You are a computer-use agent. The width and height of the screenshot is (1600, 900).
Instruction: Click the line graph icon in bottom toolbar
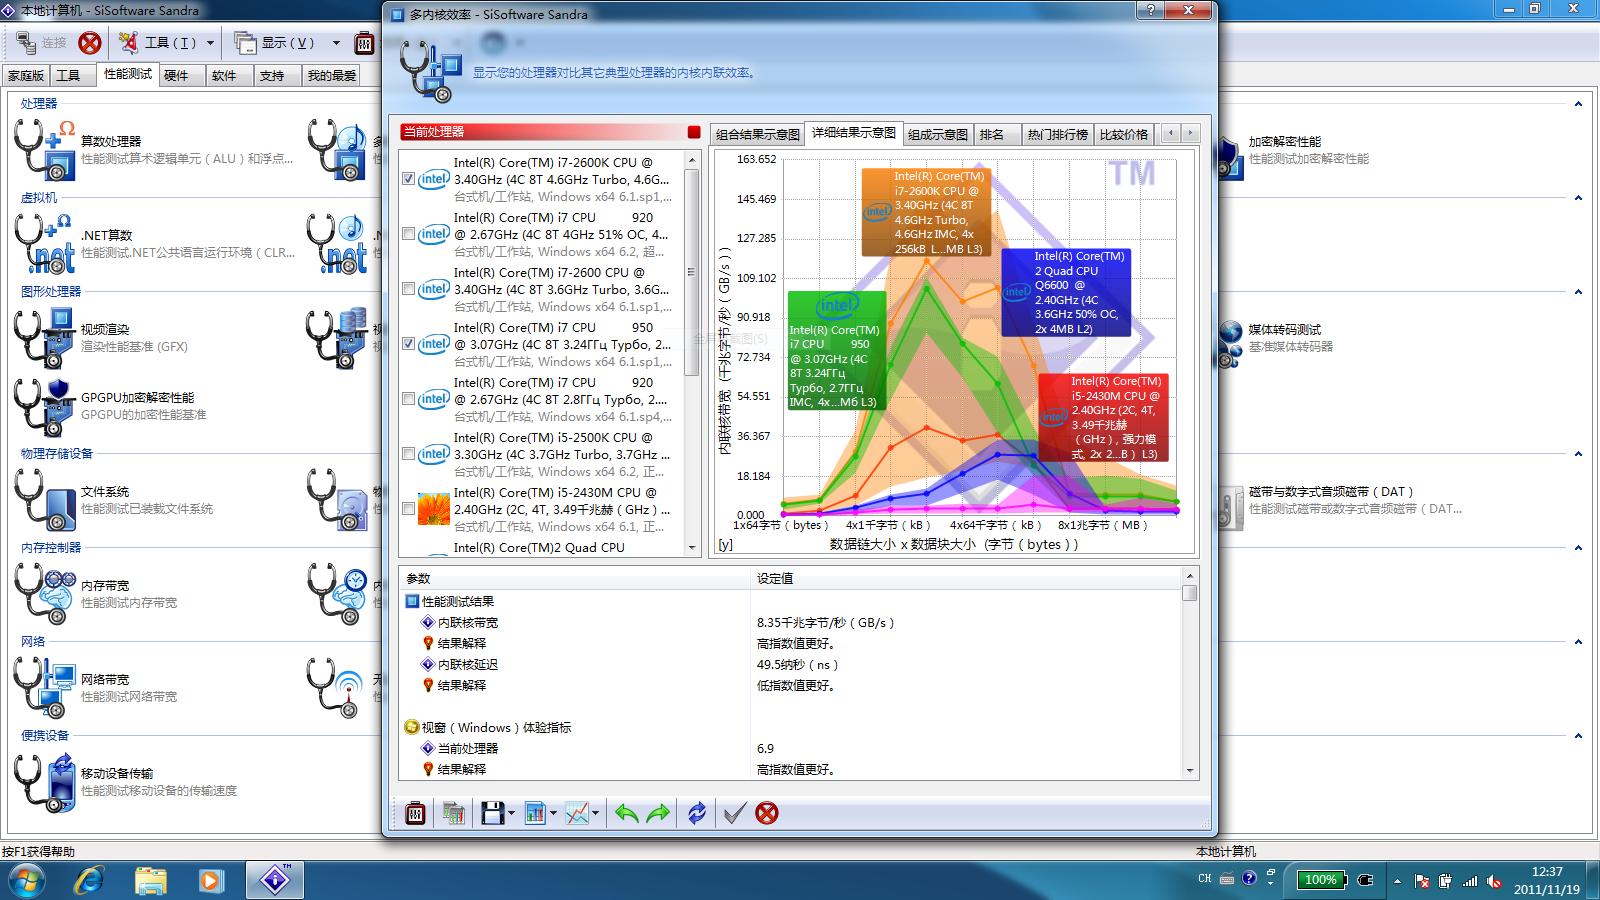577,813
